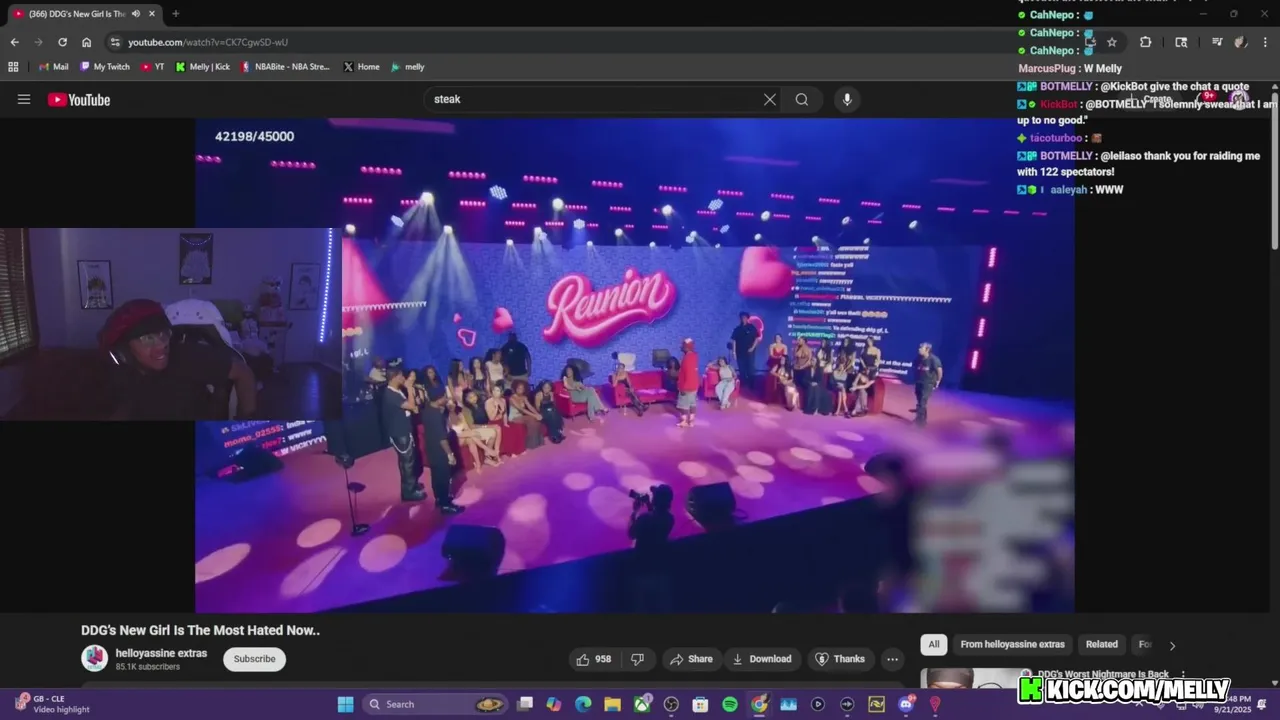Open the melly bookmark
Screen dimensions: 1280x720
(408, 67)
